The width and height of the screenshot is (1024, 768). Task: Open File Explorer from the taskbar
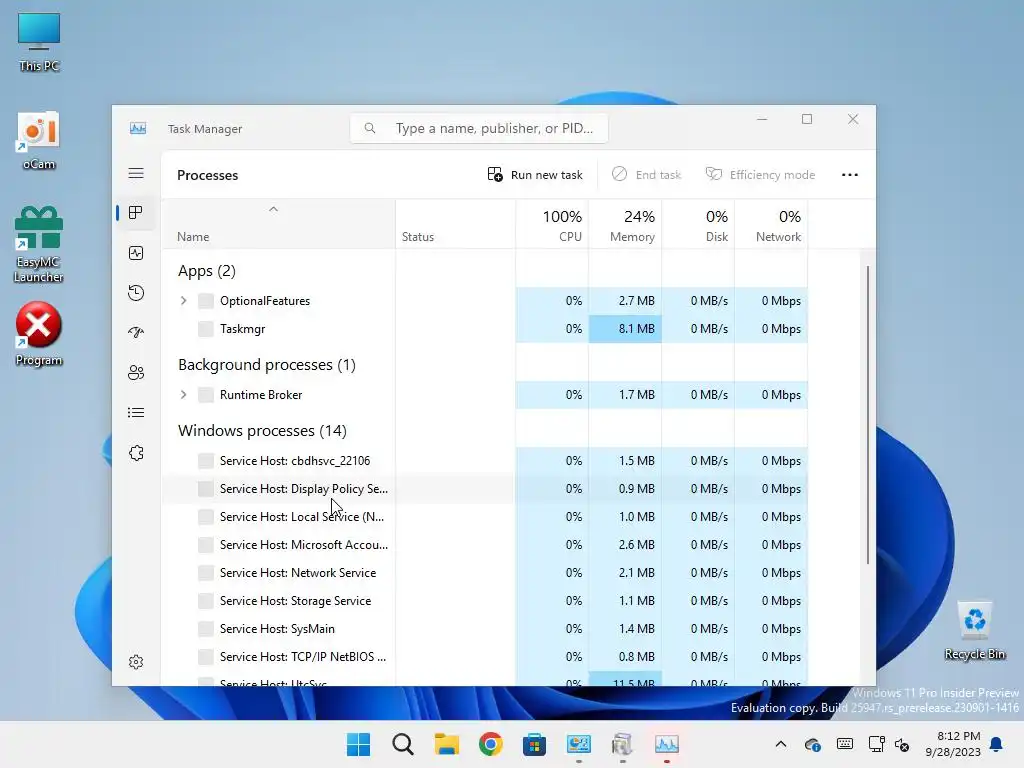click(x=447, y=744)
